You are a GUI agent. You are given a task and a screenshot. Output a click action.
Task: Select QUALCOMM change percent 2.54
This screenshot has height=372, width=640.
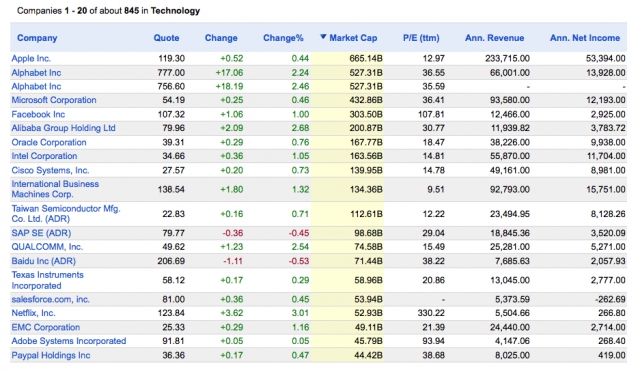300,247
